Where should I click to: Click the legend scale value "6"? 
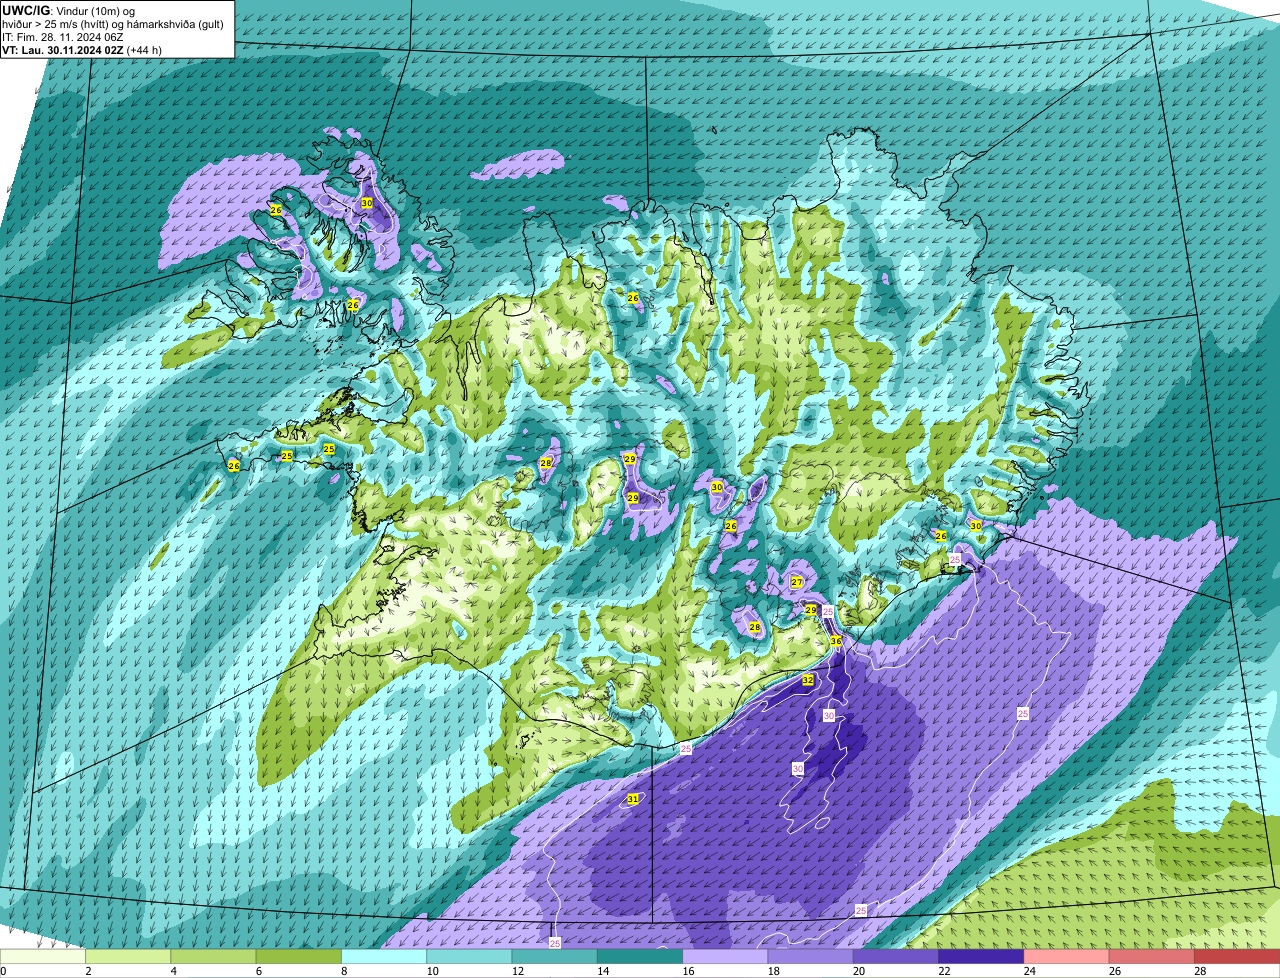258,971
